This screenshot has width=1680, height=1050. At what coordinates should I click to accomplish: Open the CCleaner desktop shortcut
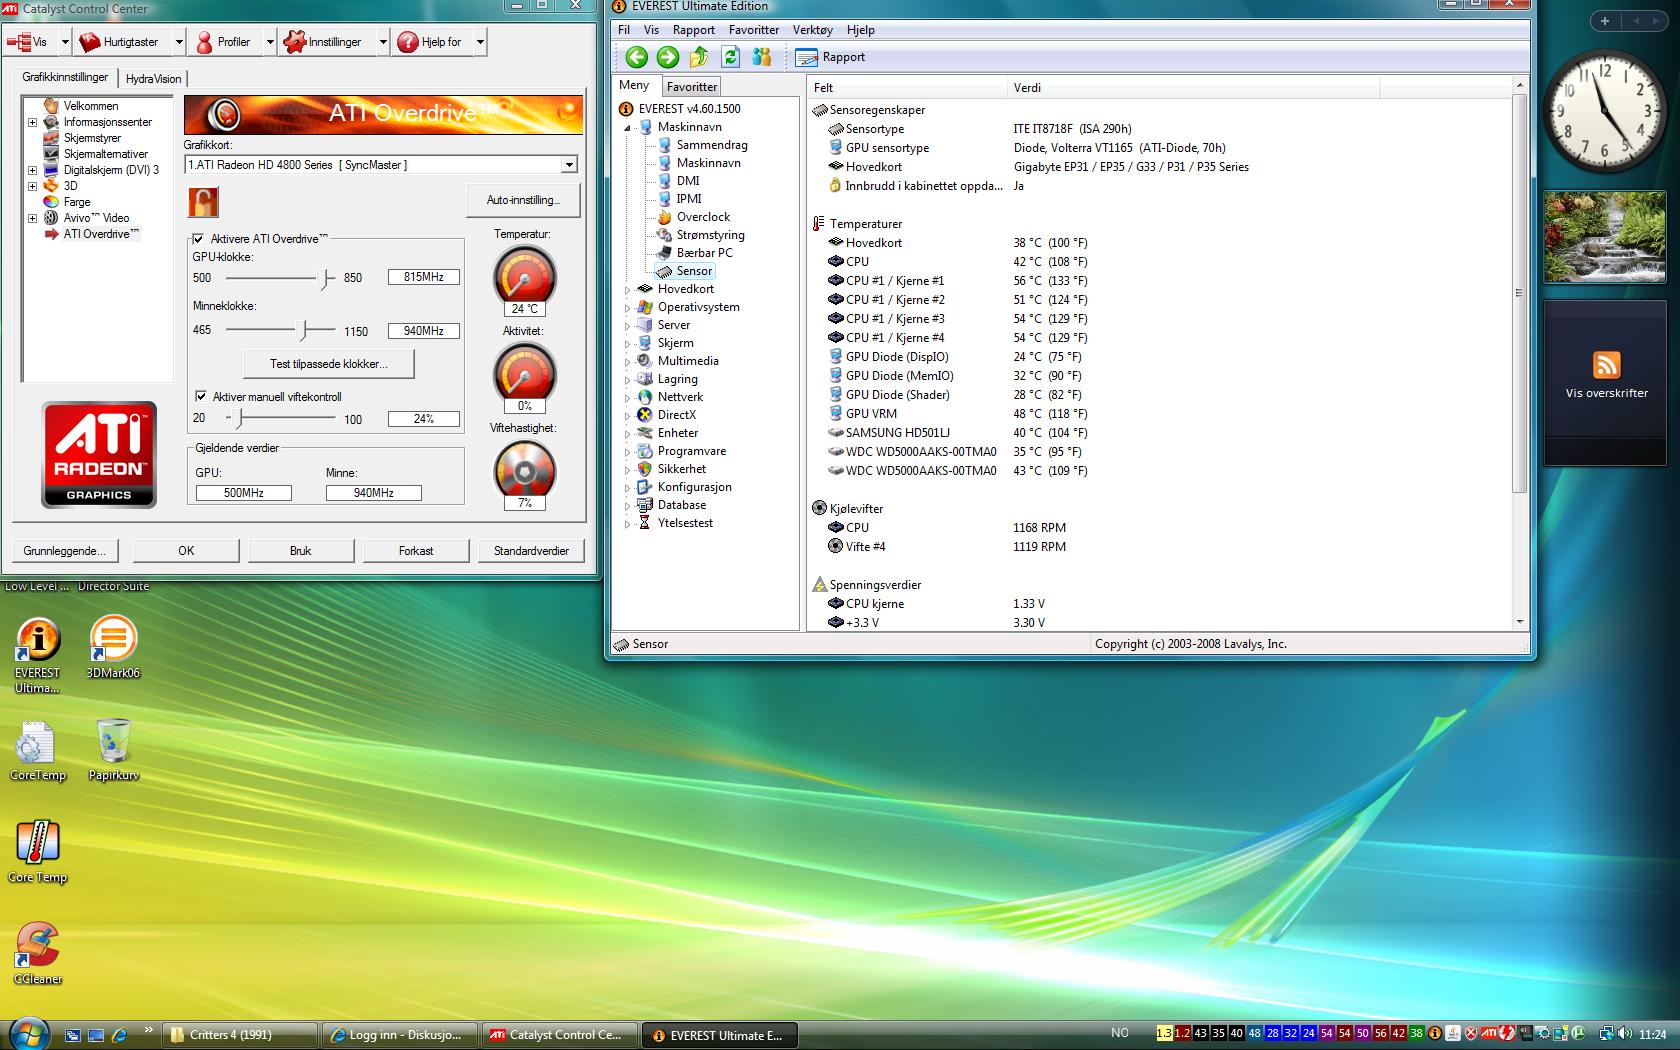coord(37,952)
